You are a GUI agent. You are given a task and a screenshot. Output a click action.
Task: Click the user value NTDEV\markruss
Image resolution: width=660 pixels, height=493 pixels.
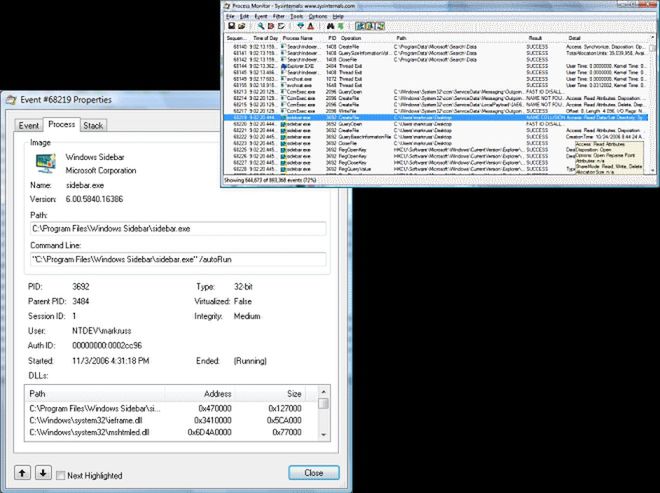101,331
